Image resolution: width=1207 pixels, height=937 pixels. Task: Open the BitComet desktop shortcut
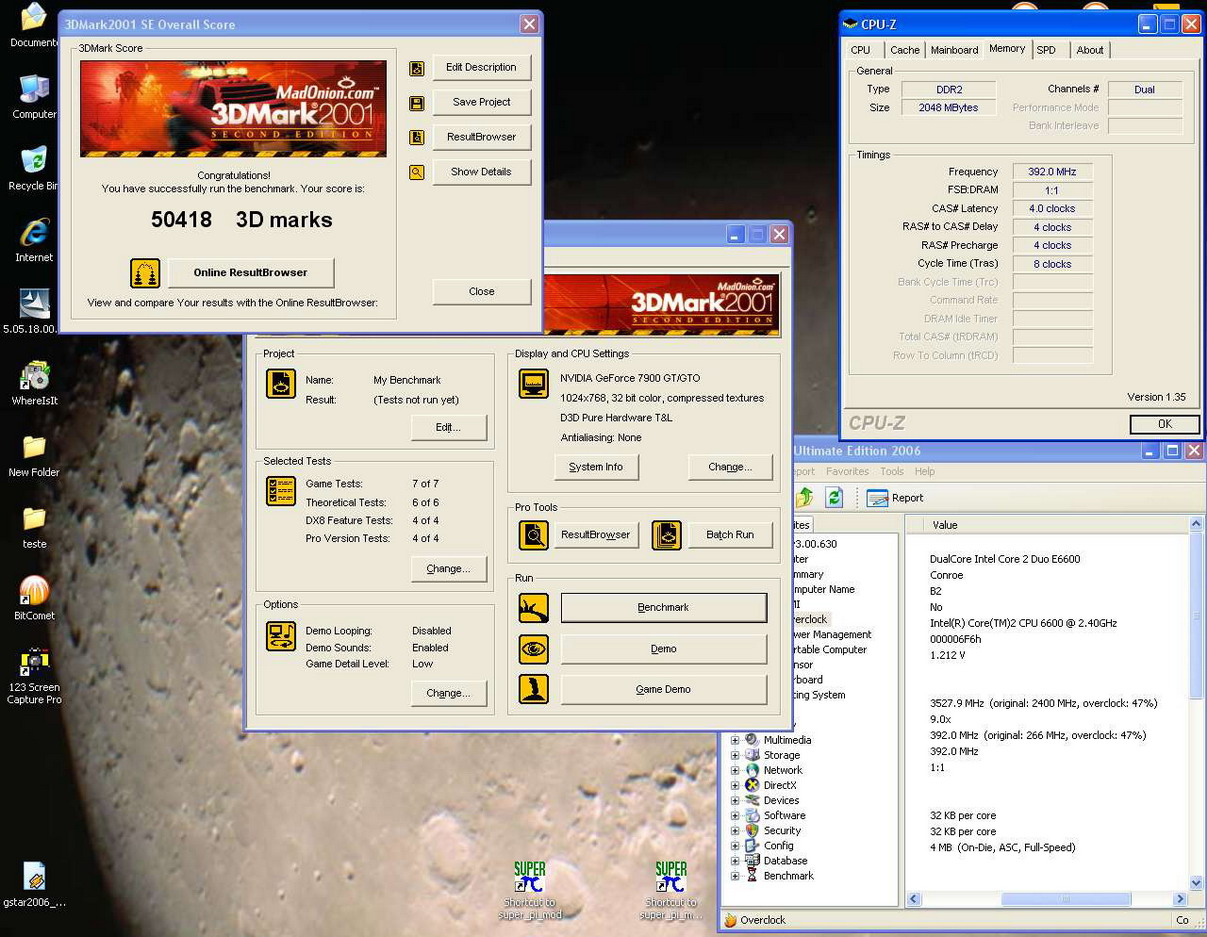pos(34,599)
